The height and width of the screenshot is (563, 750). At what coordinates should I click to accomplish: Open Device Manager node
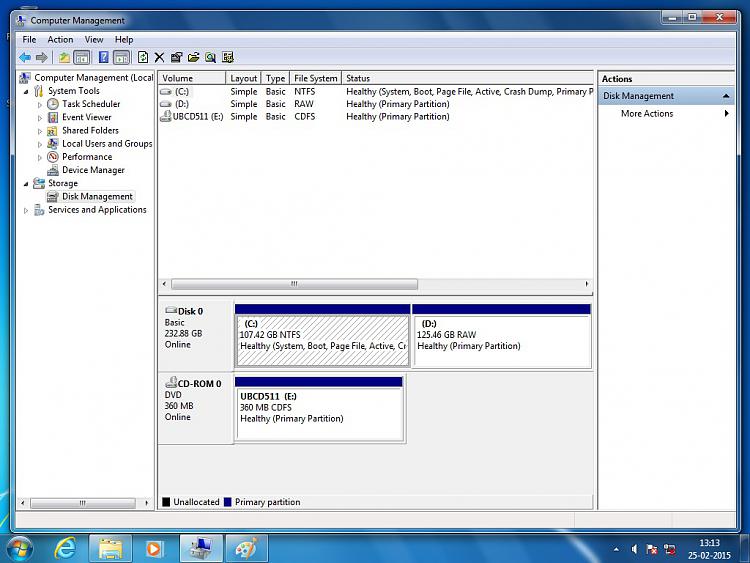(x=93, y=170)
